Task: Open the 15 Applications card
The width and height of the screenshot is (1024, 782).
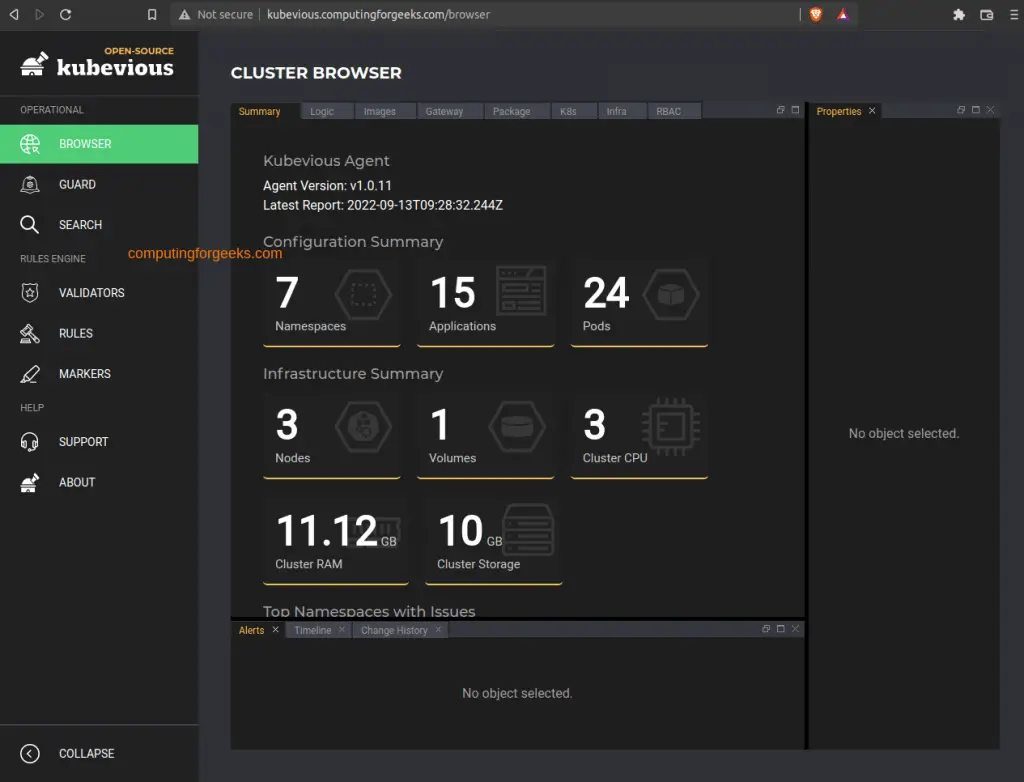Action: pyautogui.click(x=485, y=303)
